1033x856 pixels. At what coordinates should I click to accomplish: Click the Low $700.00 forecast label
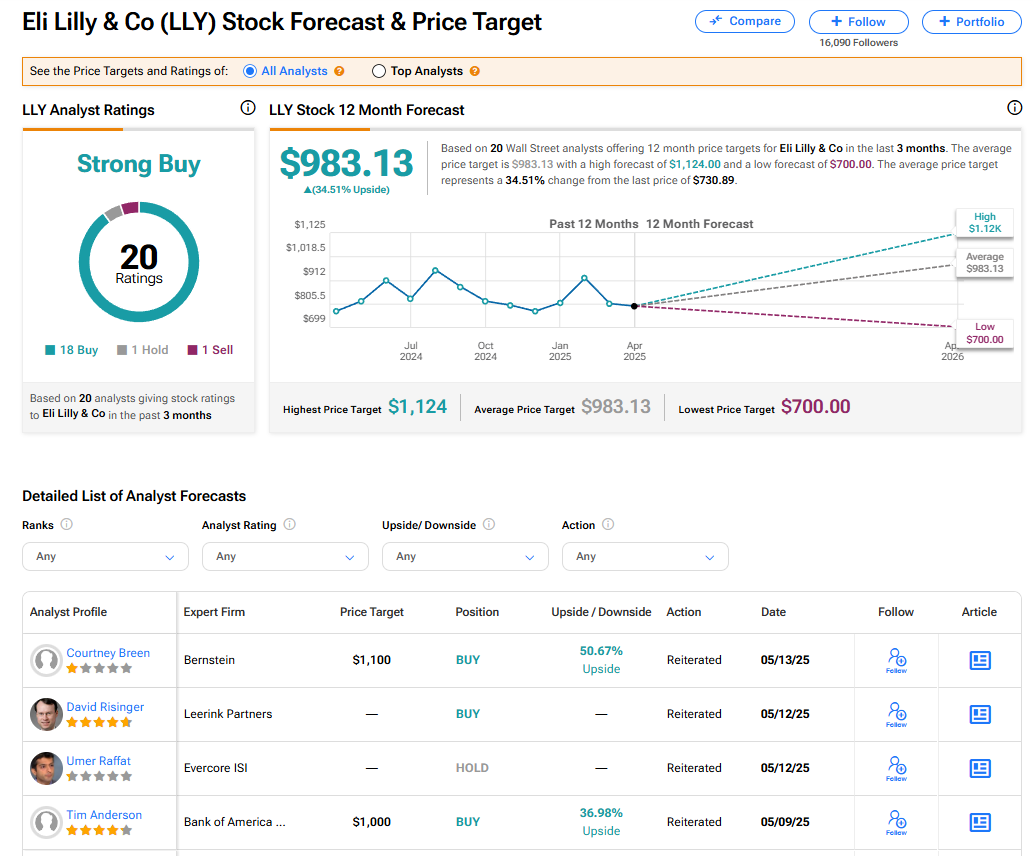(984, 333)
